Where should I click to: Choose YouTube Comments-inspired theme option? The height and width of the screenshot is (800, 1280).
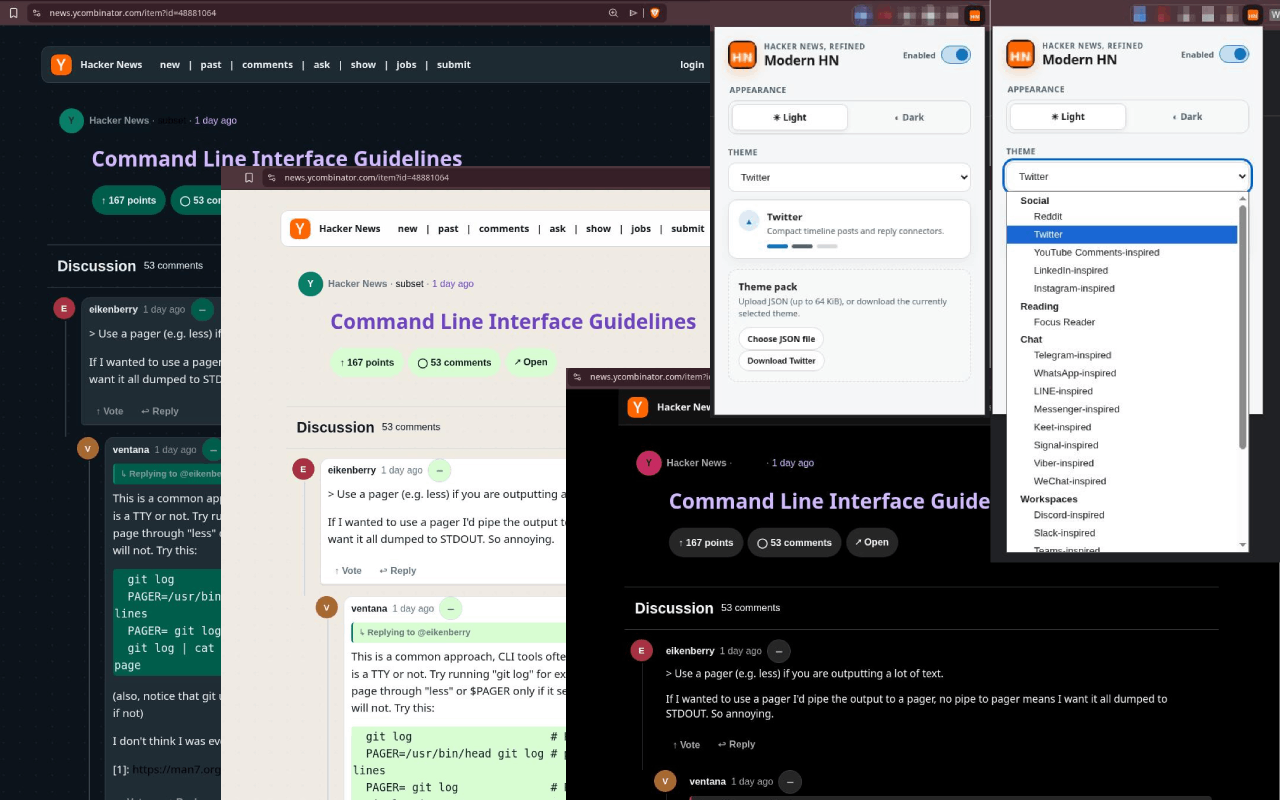coord(1122,252)
